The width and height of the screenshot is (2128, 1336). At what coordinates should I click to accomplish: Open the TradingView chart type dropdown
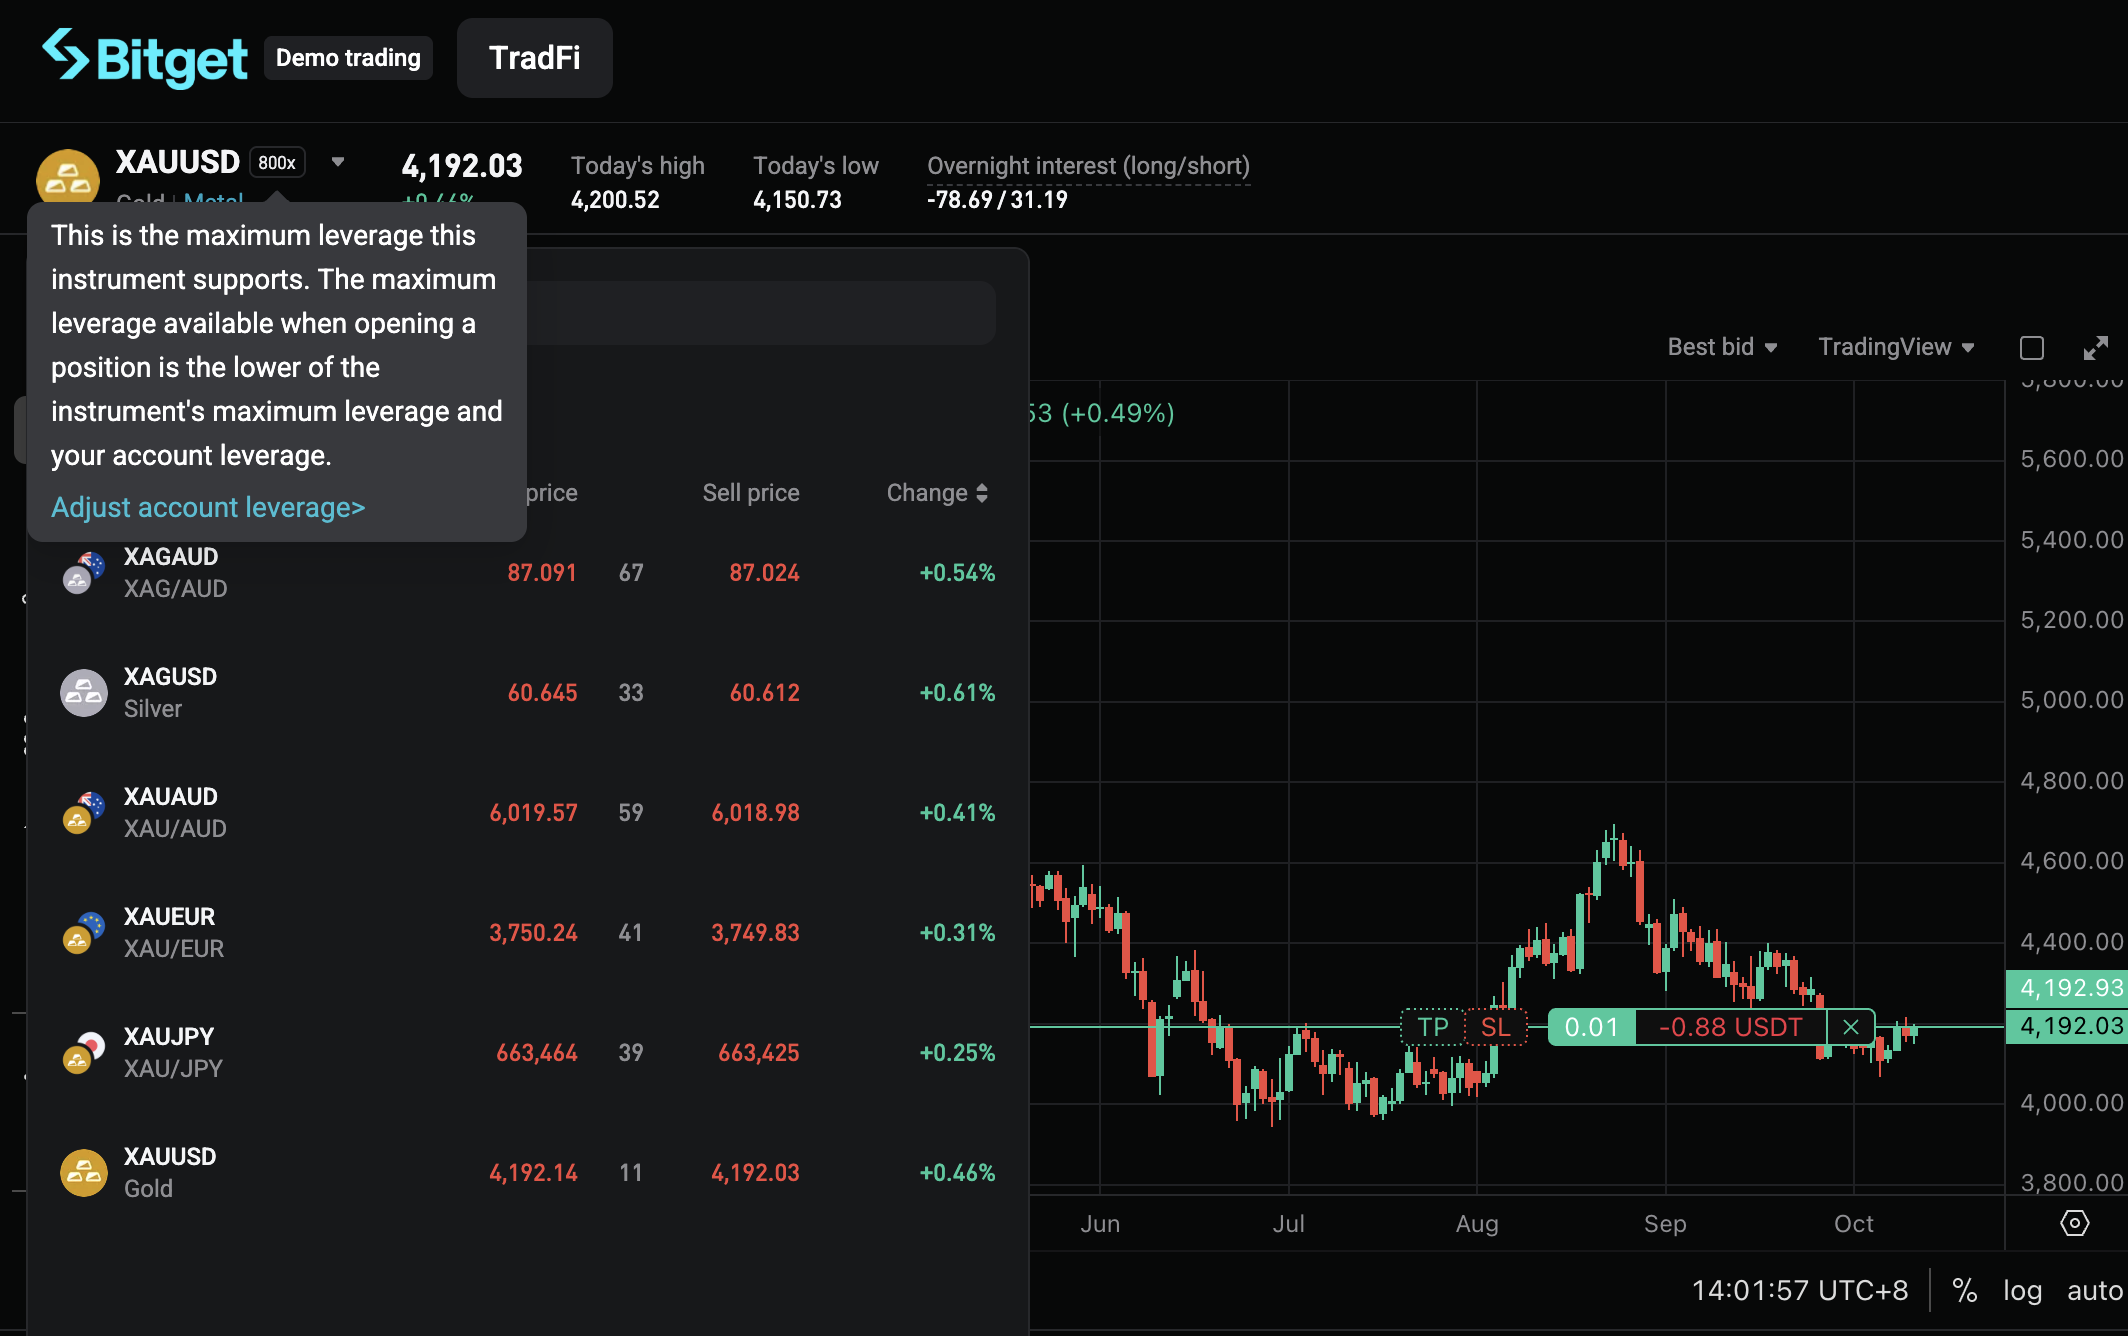click(1896, 347)
